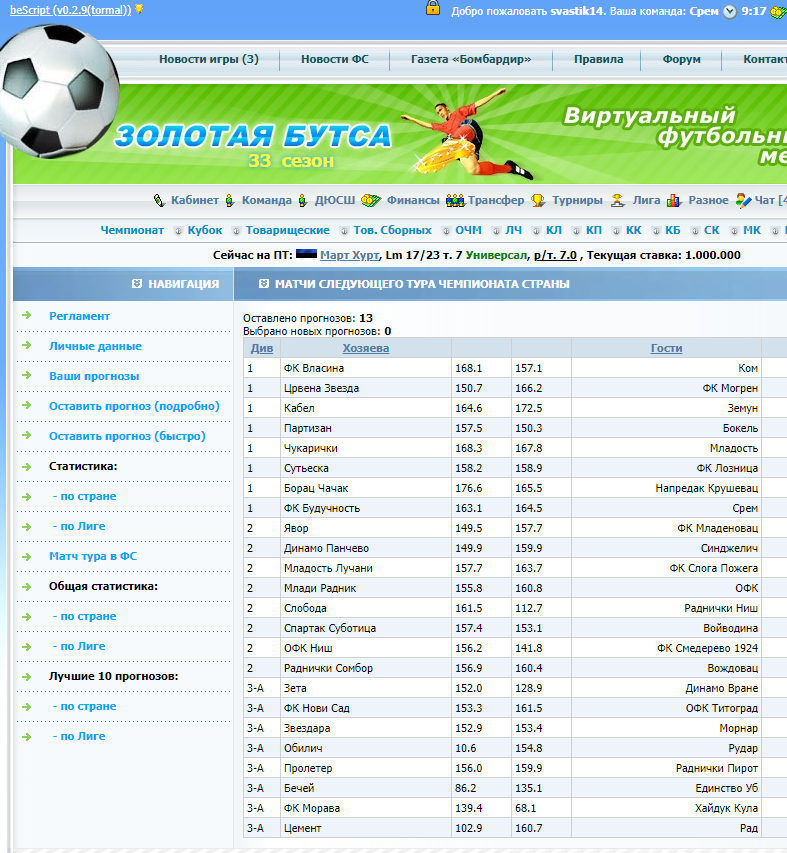Sort table by Хозяева column header
This screenshot has height=853, width=787.
click(365, 348)
